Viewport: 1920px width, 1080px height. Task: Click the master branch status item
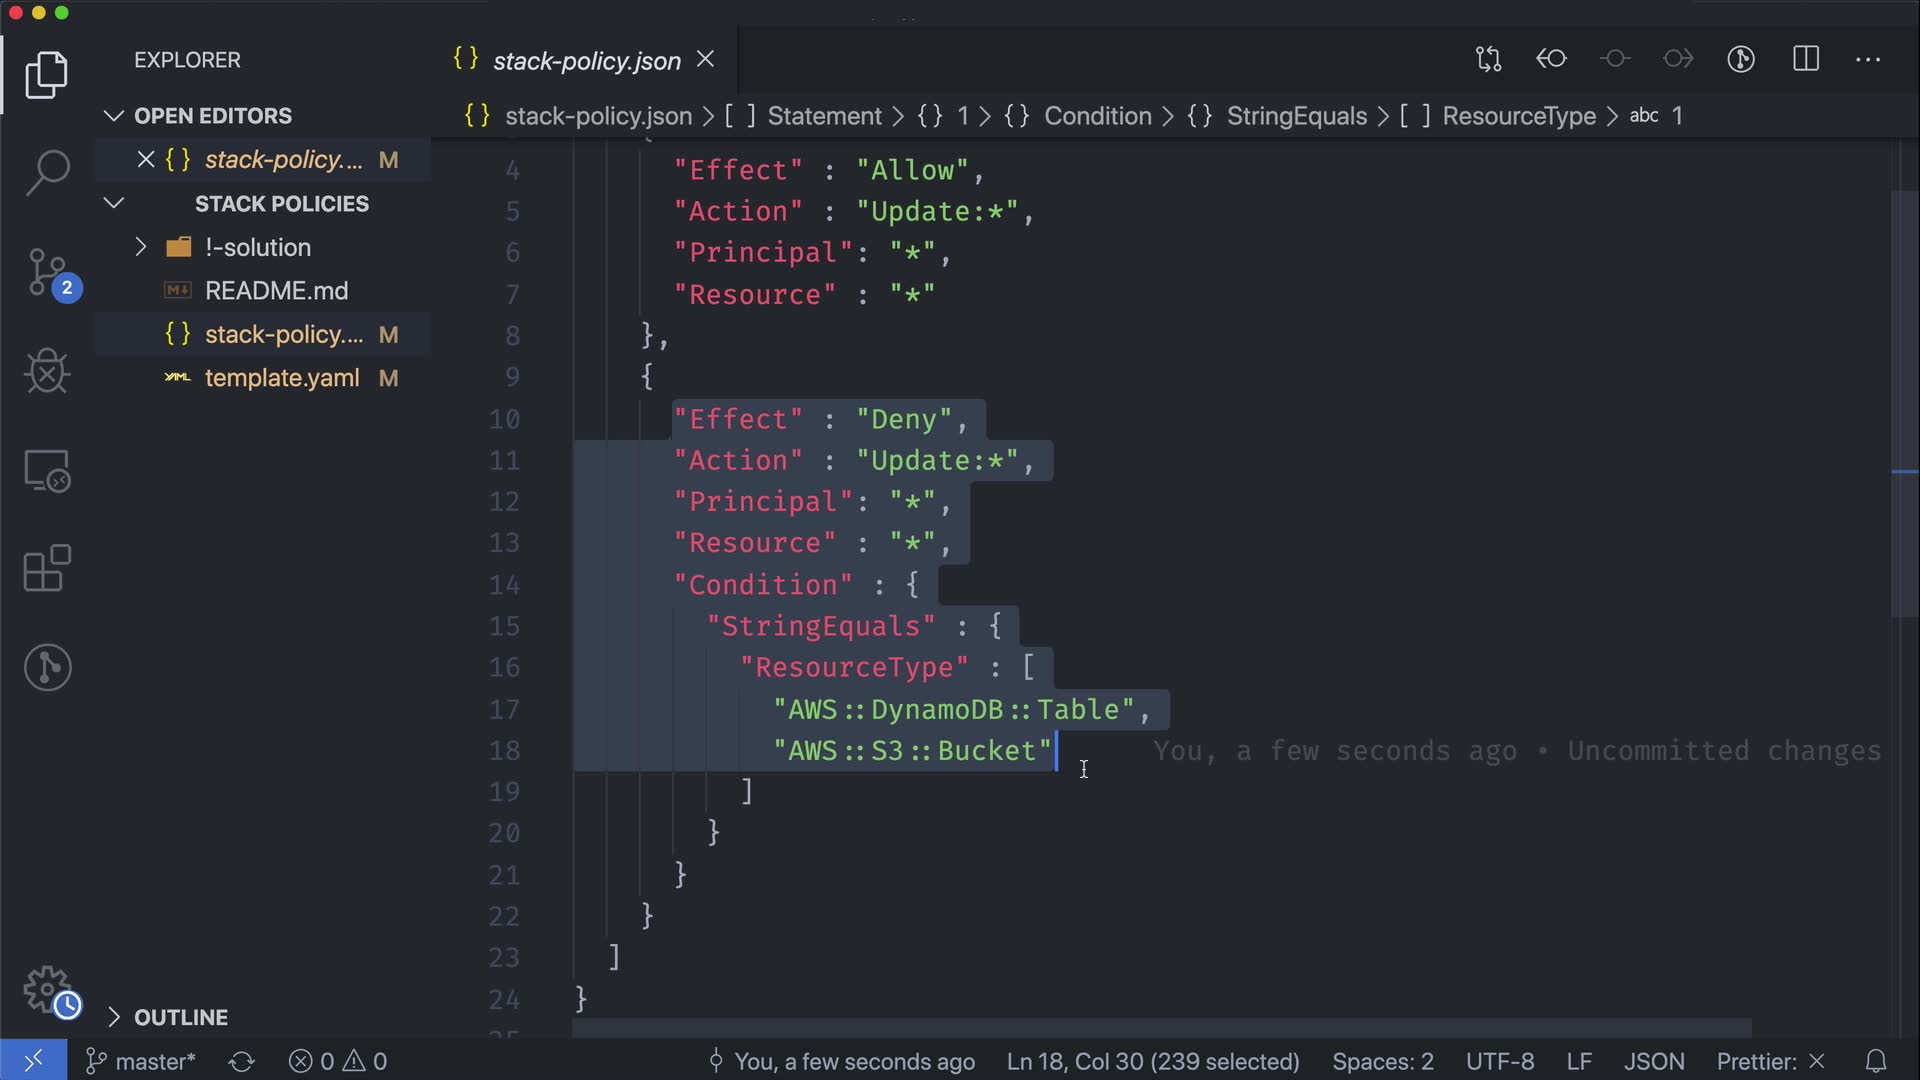tap(143, 1061)
